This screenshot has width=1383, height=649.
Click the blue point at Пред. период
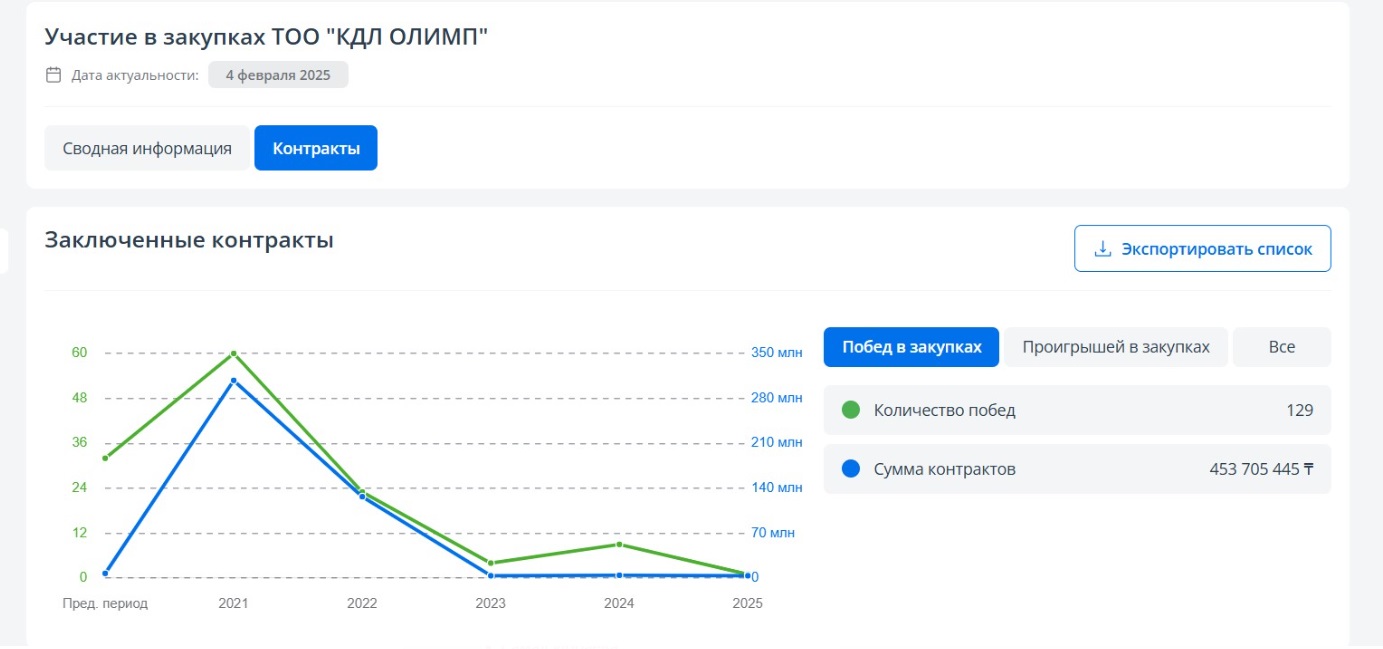(105, 573)
